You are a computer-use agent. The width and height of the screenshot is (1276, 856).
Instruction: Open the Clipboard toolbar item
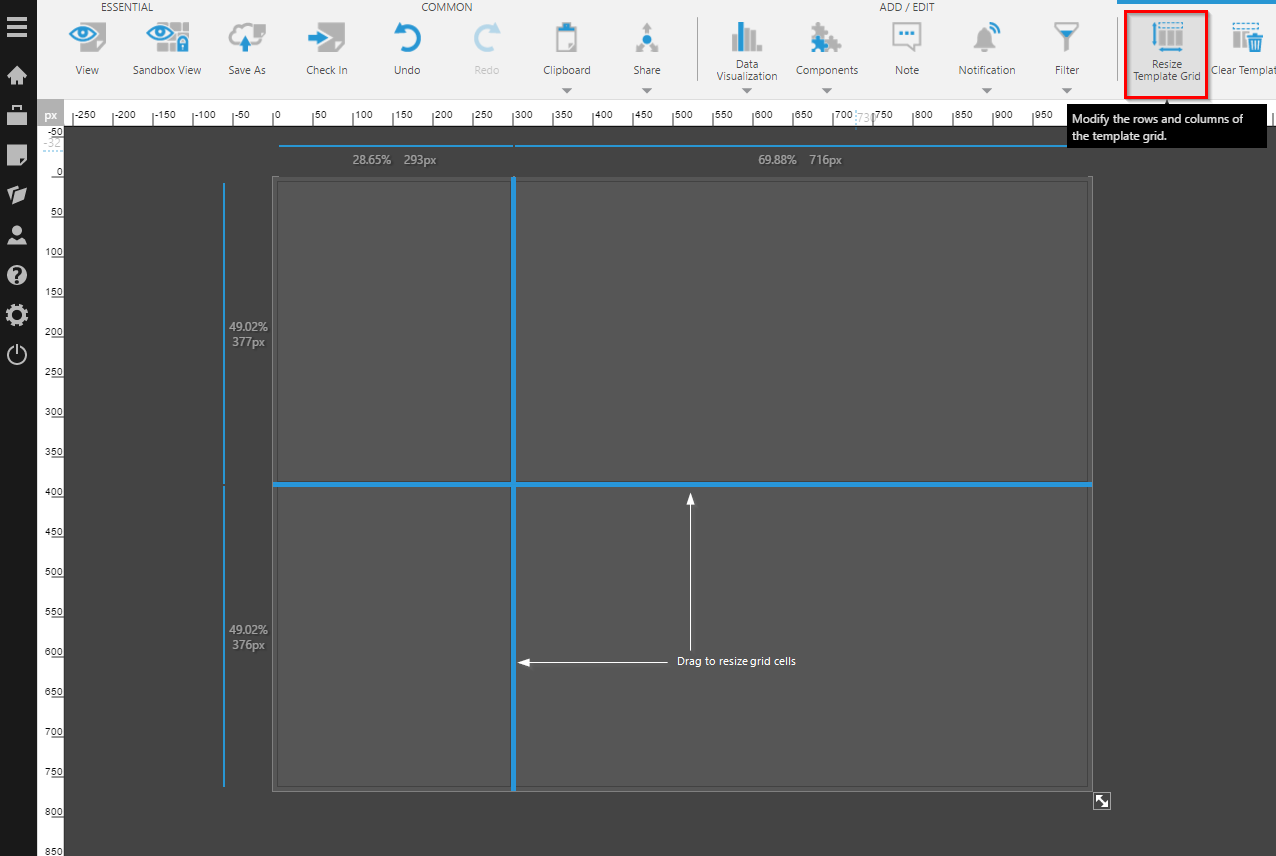pos(567,49)
